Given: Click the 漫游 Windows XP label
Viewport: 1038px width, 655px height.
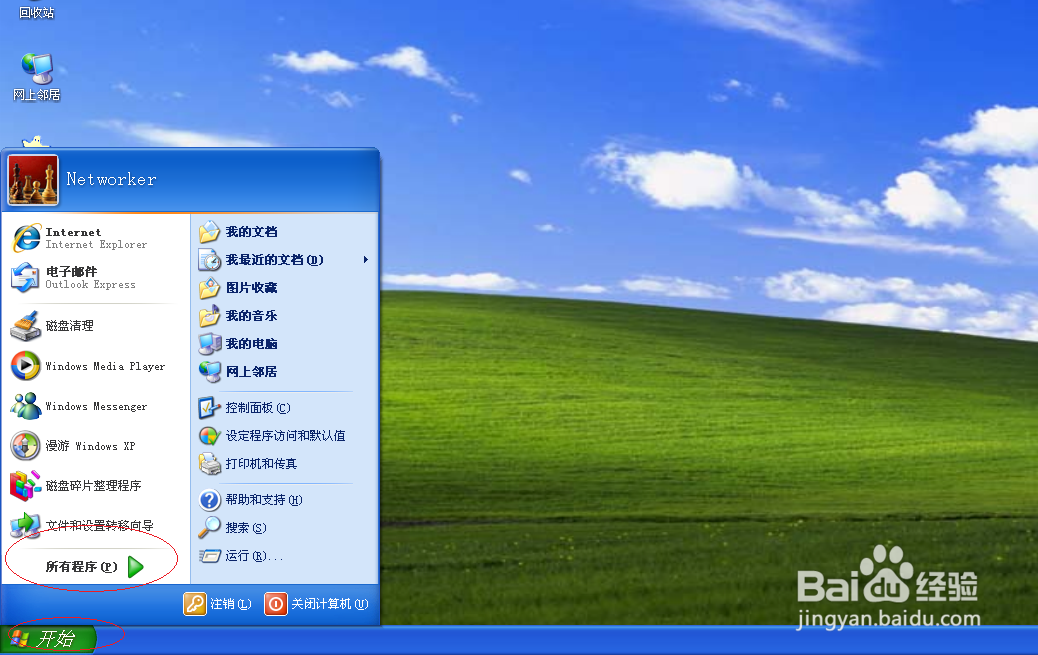Looking at the screenshot, I should 90,446.
